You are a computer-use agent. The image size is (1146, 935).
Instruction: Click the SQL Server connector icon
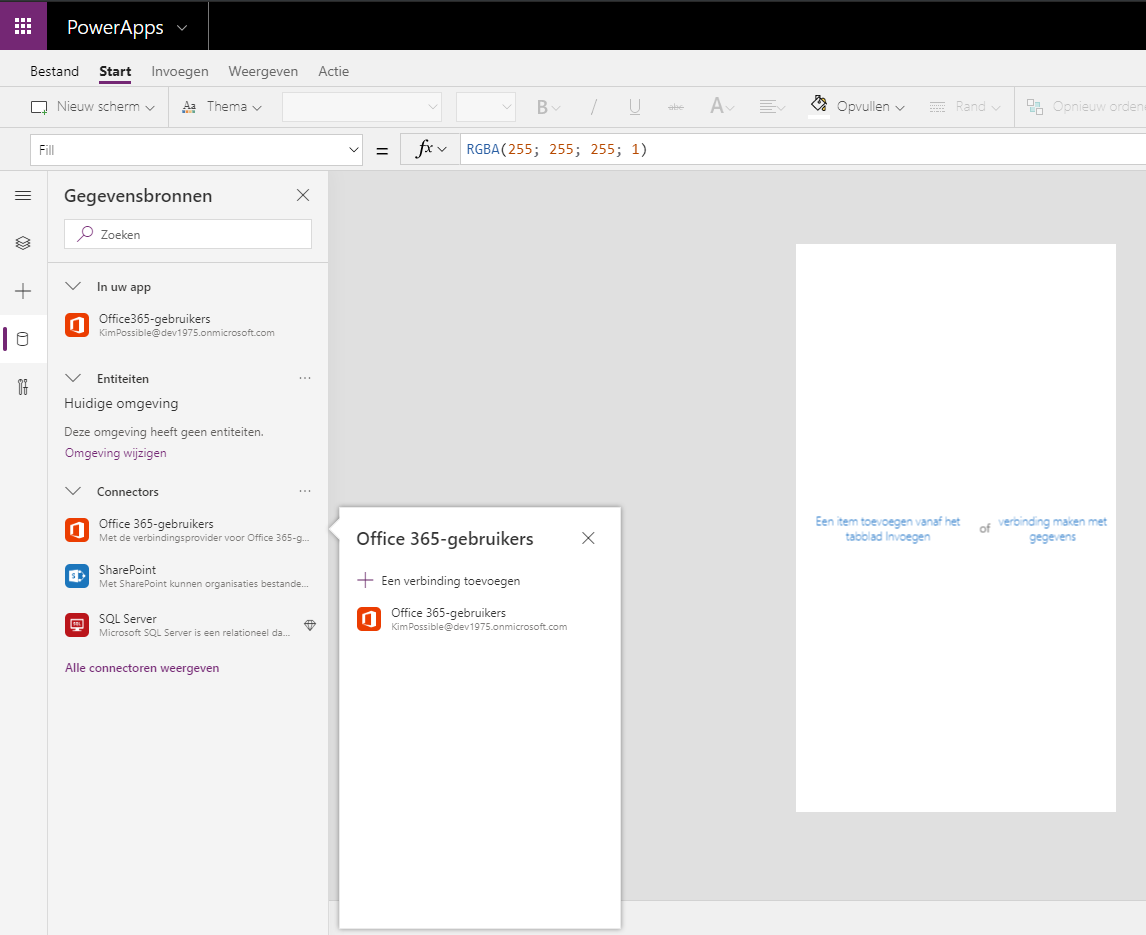click(x=77, y=625)
